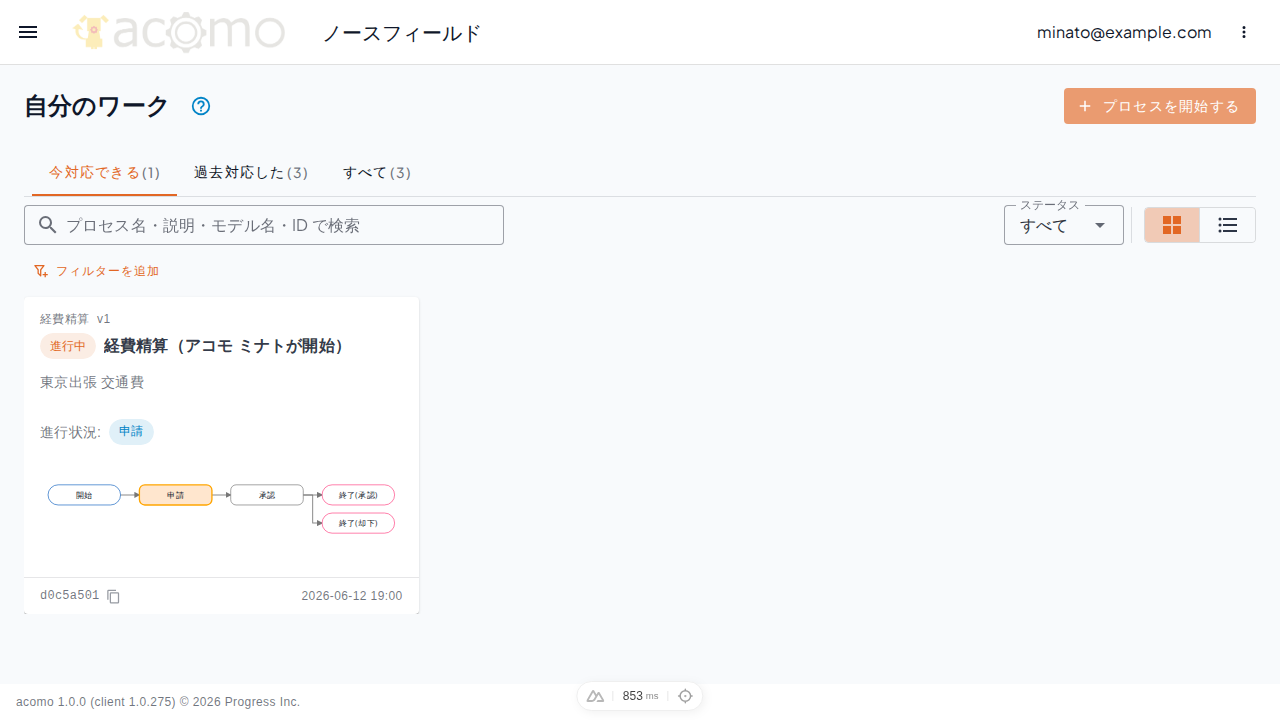Copy process ID d0c5a501
Screen dimensions: 1280x720
tap(114, 596)
